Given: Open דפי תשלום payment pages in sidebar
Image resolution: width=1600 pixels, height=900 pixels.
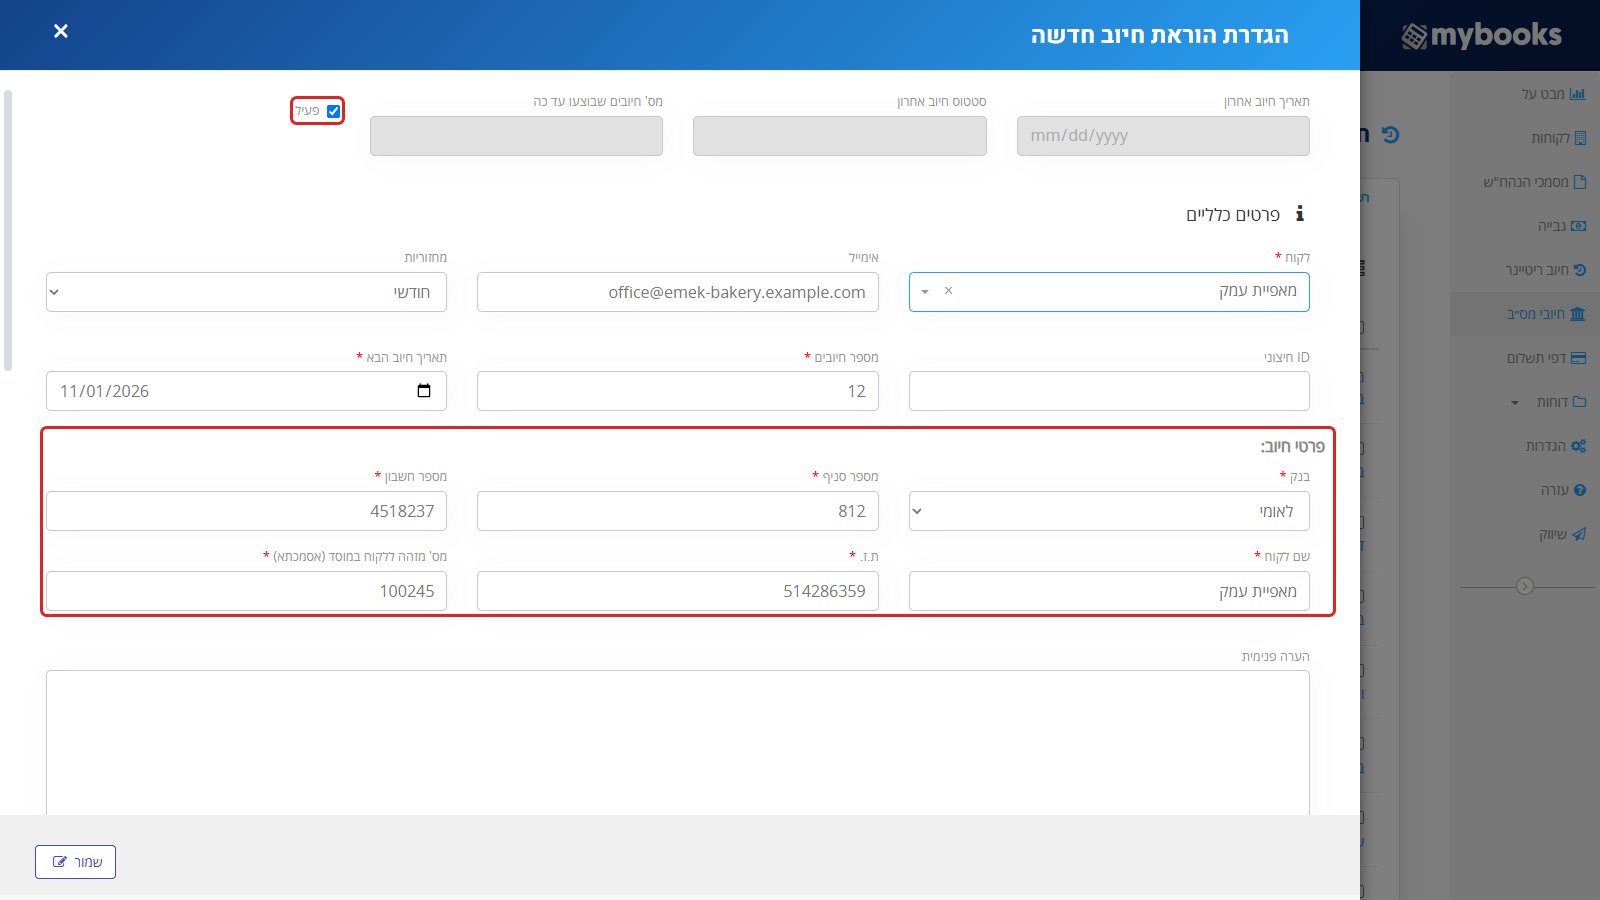Looking at the screenshot, I should (x=1546, y=358).
